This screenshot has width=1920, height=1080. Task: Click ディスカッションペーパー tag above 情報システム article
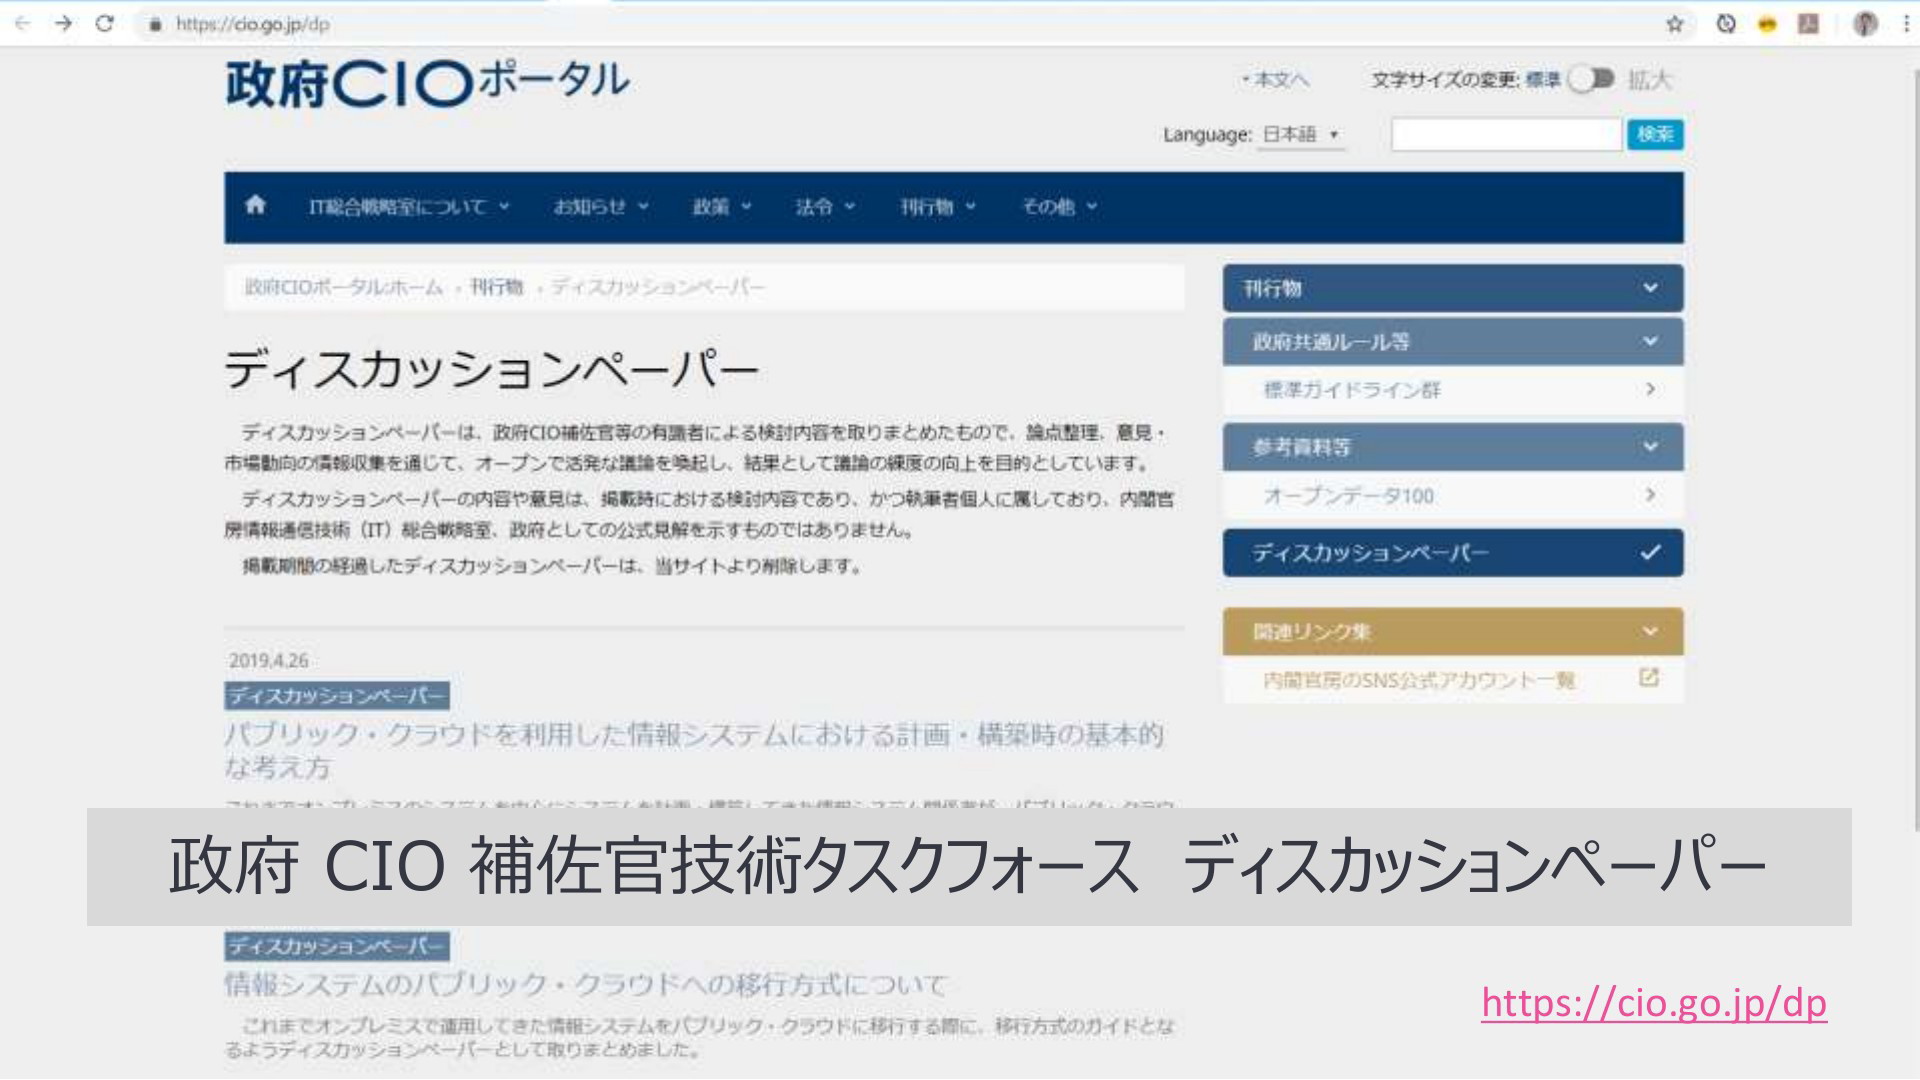tap(337, 946)
